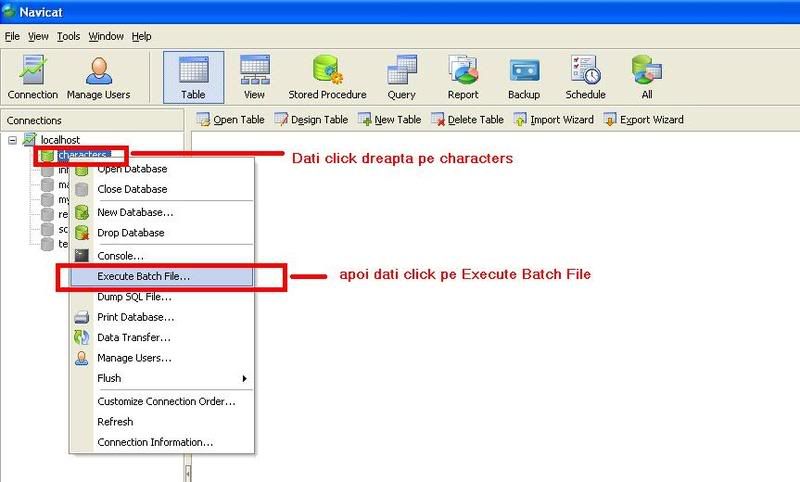Collapse the localhost connection tree node
800x482 pixels.
point(12,140)
